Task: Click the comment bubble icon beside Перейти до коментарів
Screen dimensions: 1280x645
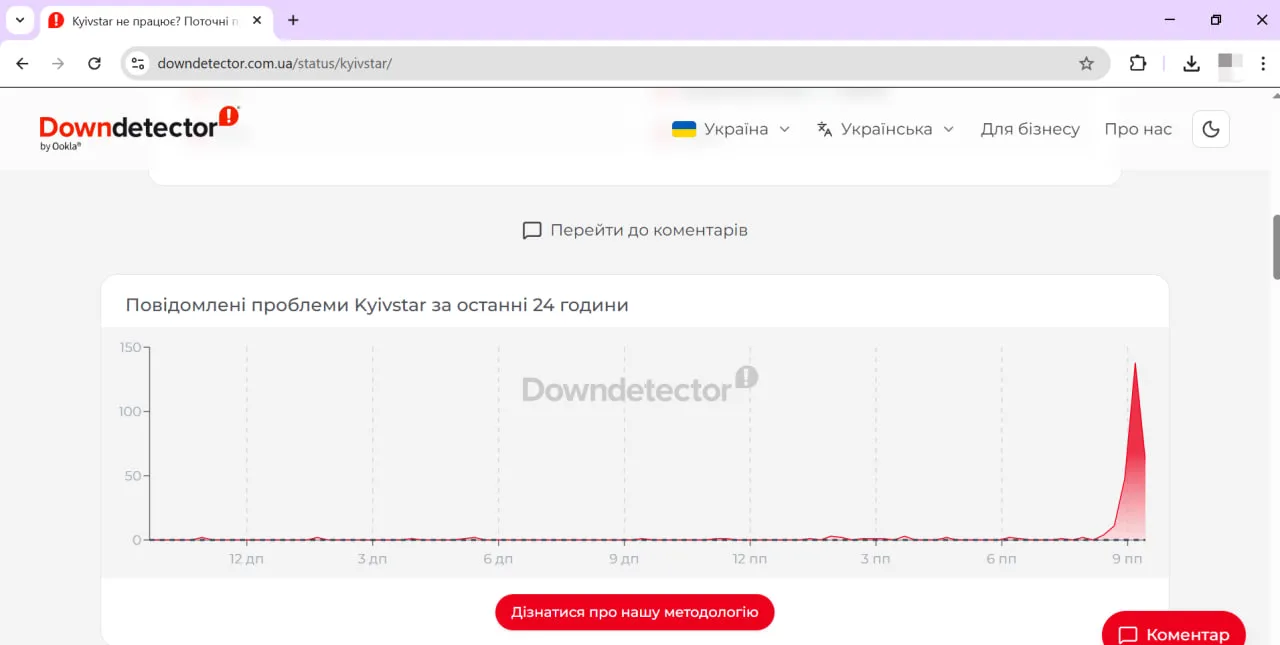Action: [532, 231]
